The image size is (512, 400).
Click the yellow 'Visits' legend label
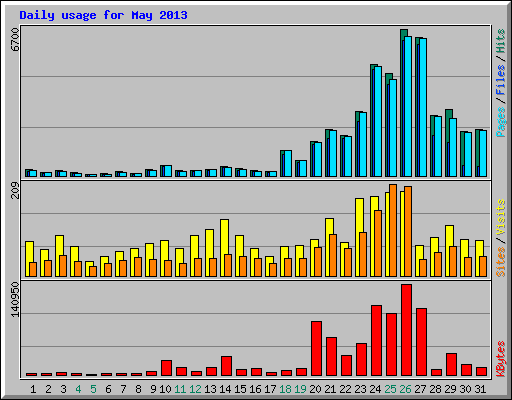[501, 217]
